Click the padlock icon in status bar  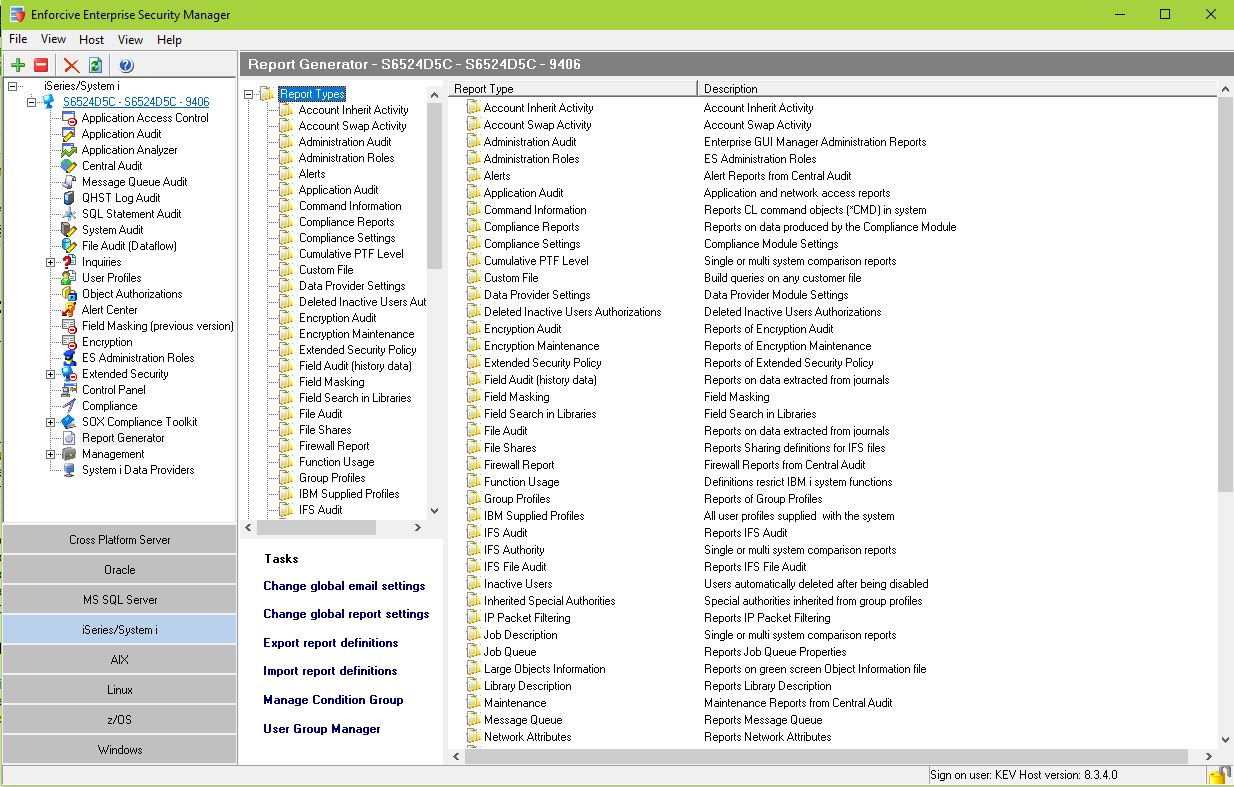[x=1218, y=775]
